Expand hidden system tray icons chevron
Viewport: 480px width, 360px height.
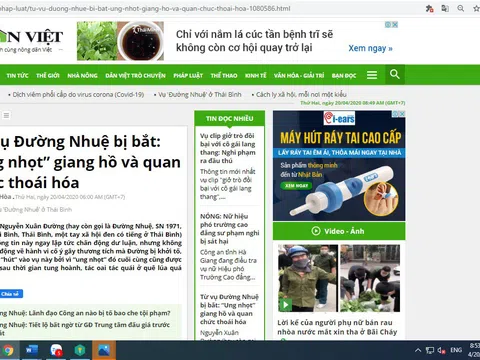tap(418, 350)
